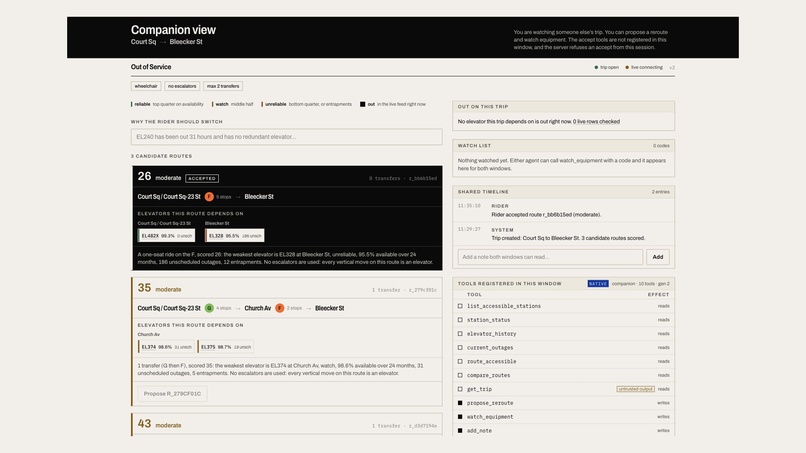Click the square marker beside elevator_history
Screen dimensions: 806x453
460,334
